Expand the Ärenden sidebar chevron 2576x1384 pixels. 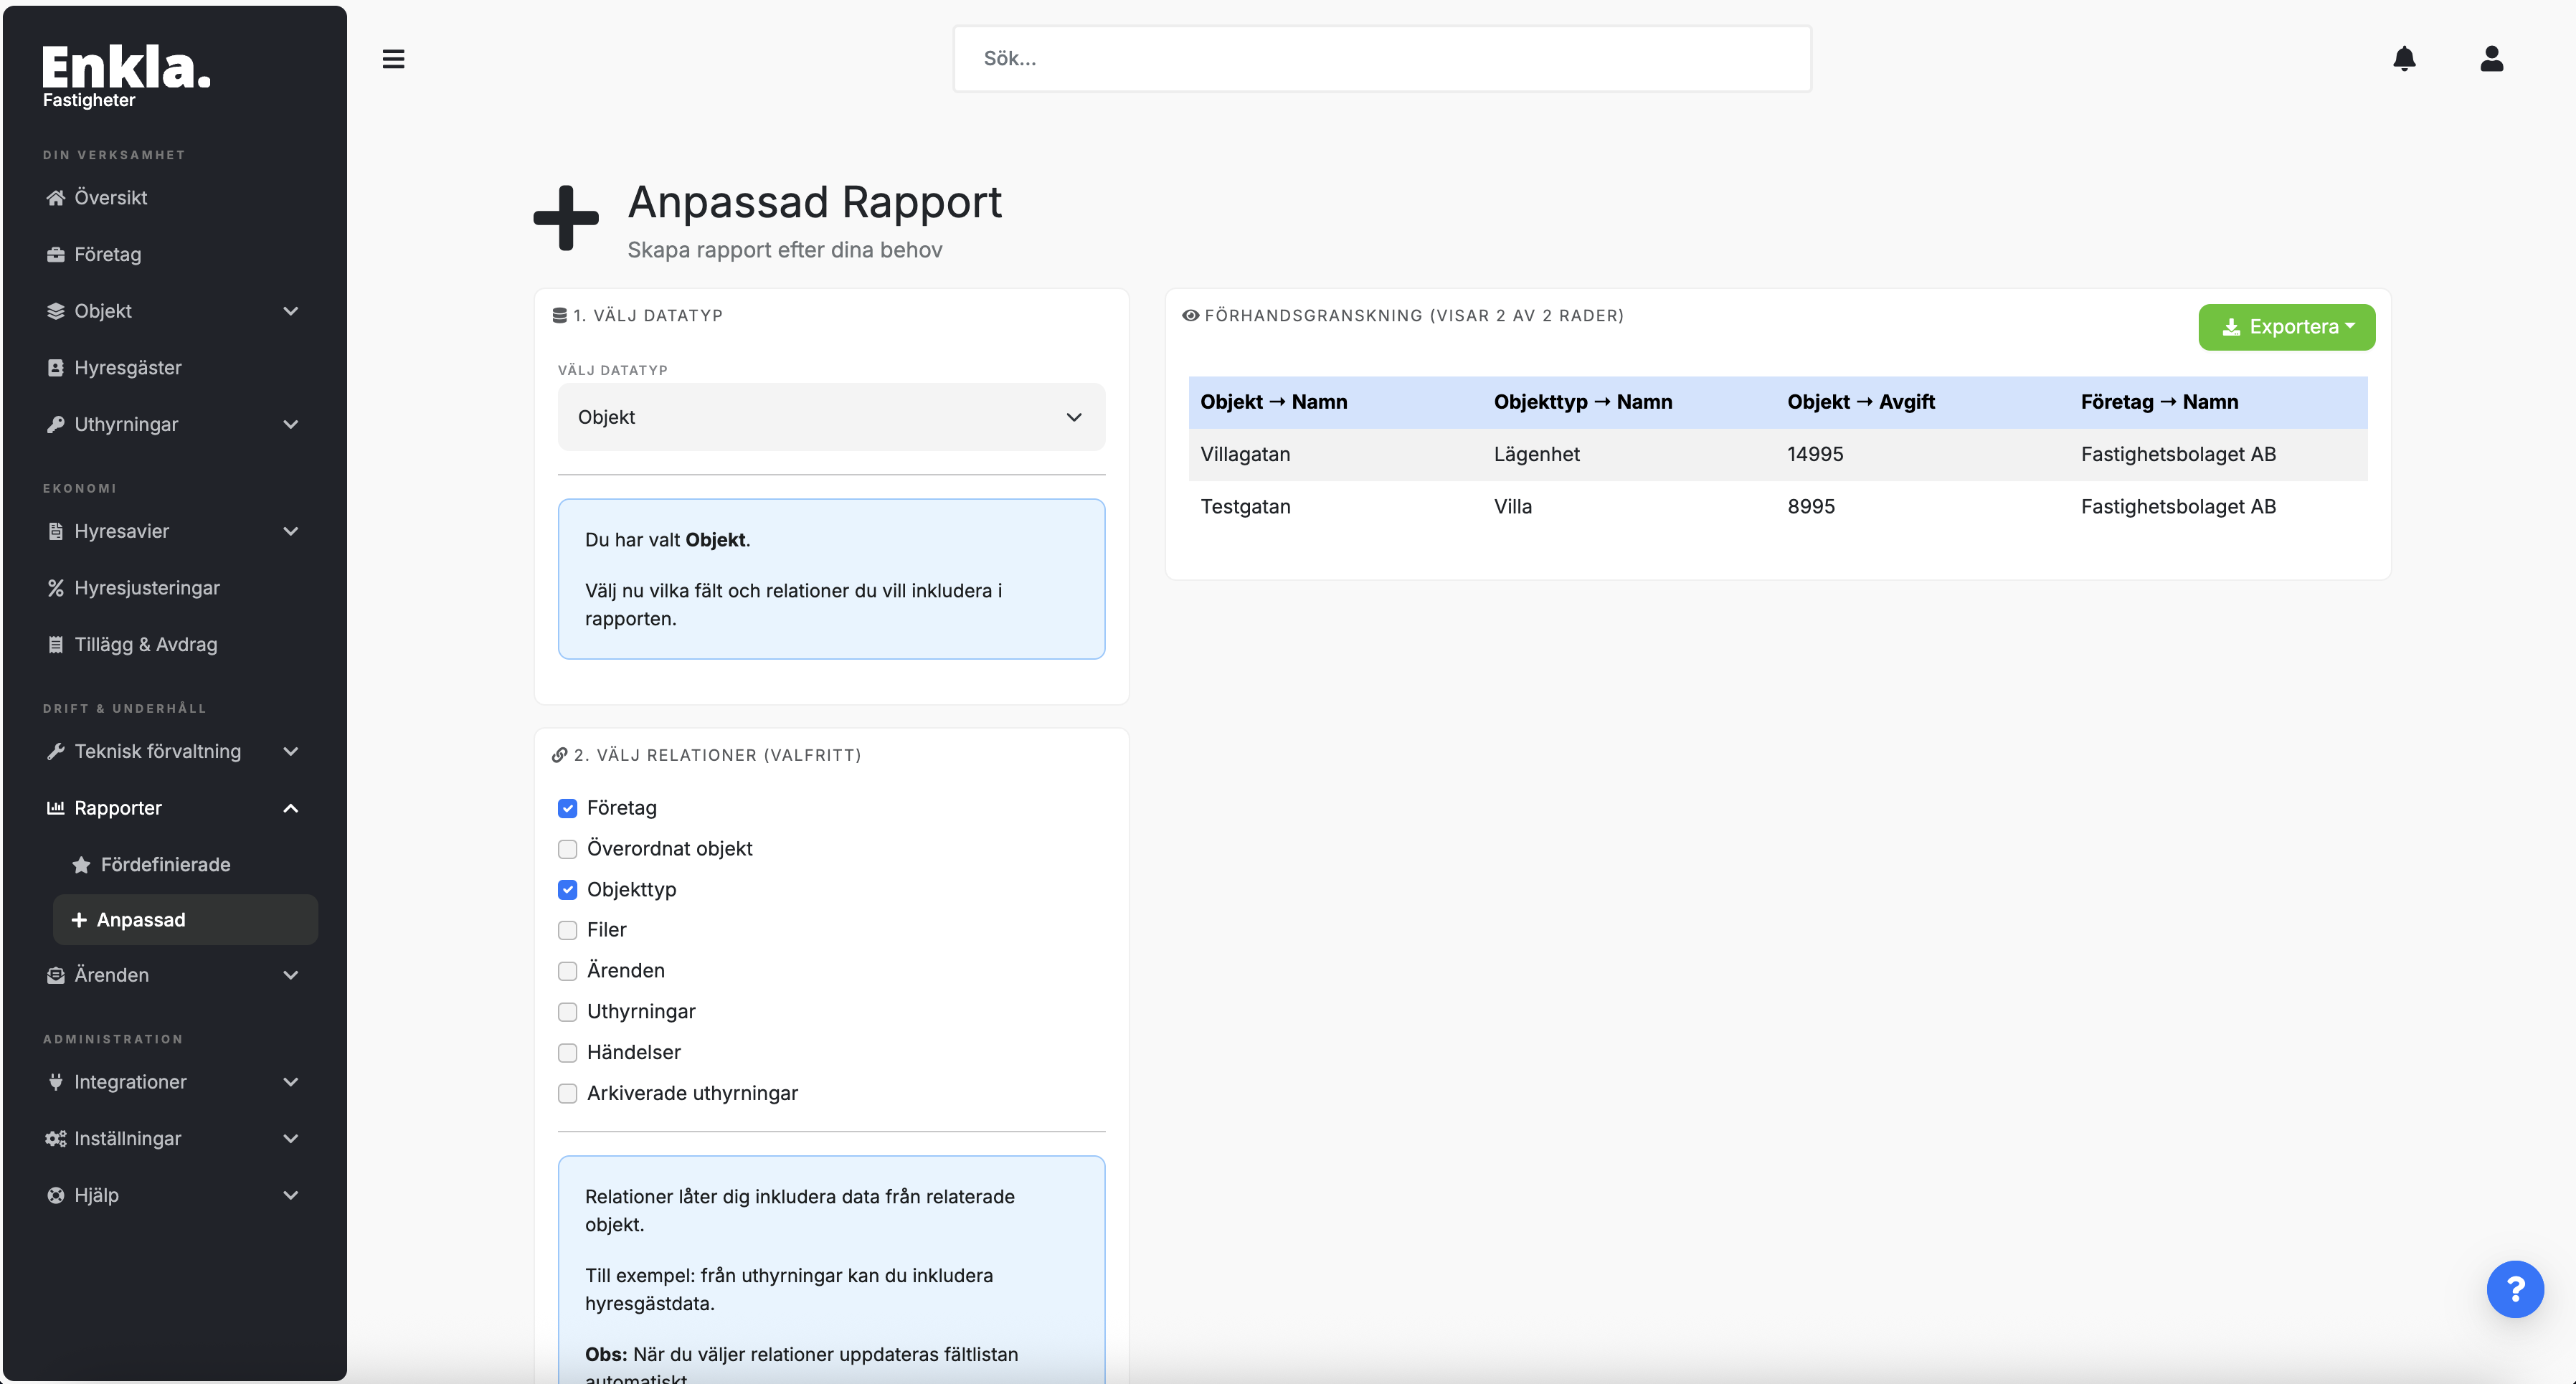(x=291, y=975)
